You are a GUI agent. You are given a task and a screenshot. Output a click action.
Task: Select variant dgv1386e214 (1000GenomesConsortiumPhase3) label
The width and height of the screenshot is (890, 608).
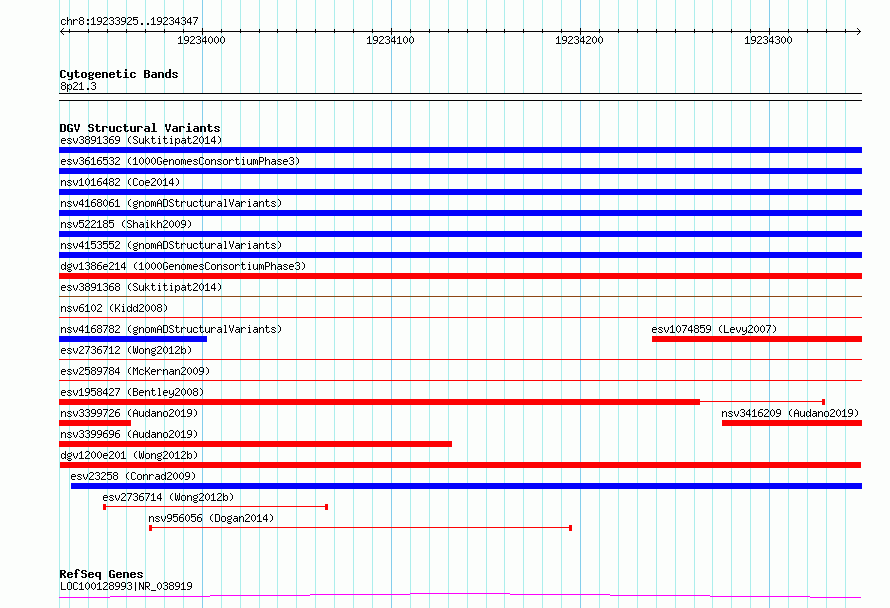tap(183, 266)
